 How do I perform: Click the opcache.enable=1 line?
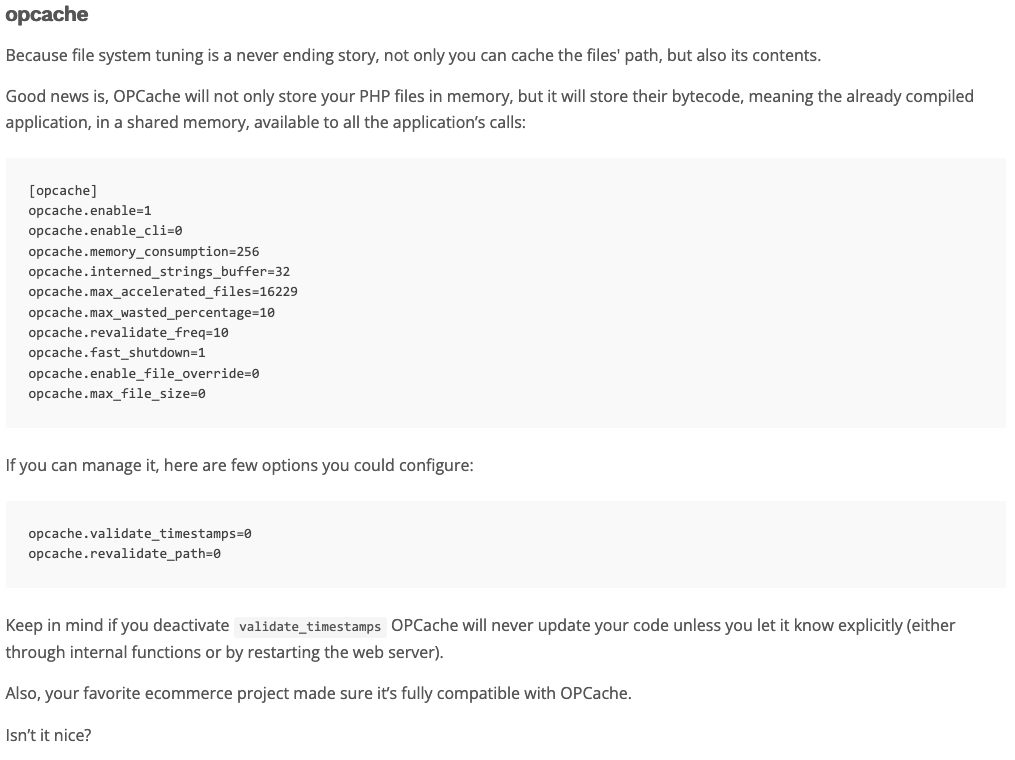90,211
